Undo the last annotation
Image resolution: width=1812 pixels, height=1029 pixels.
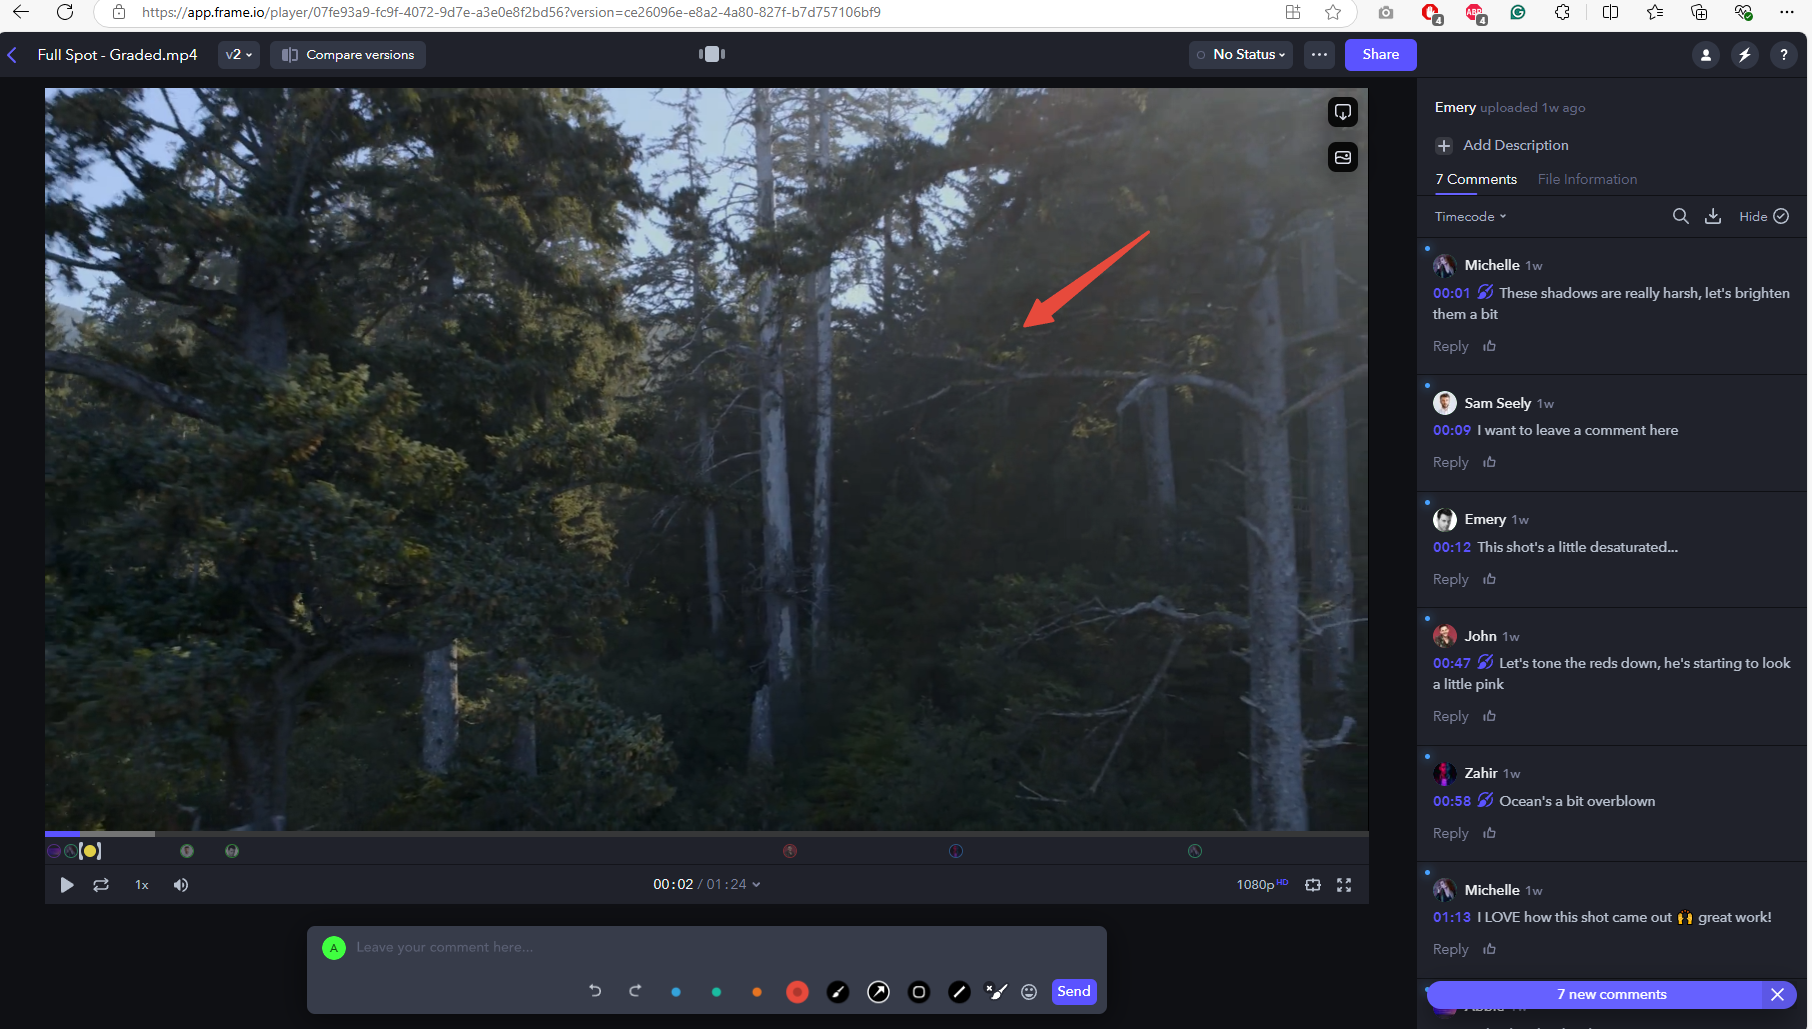[595, 991]
